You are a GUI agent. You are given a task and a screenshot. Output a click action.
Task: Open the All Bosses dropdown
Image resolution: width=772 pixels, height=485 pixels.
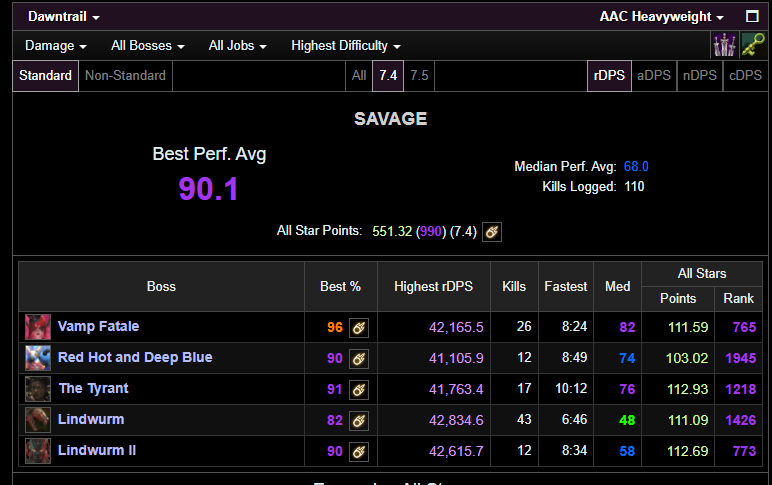pos(148,46)
